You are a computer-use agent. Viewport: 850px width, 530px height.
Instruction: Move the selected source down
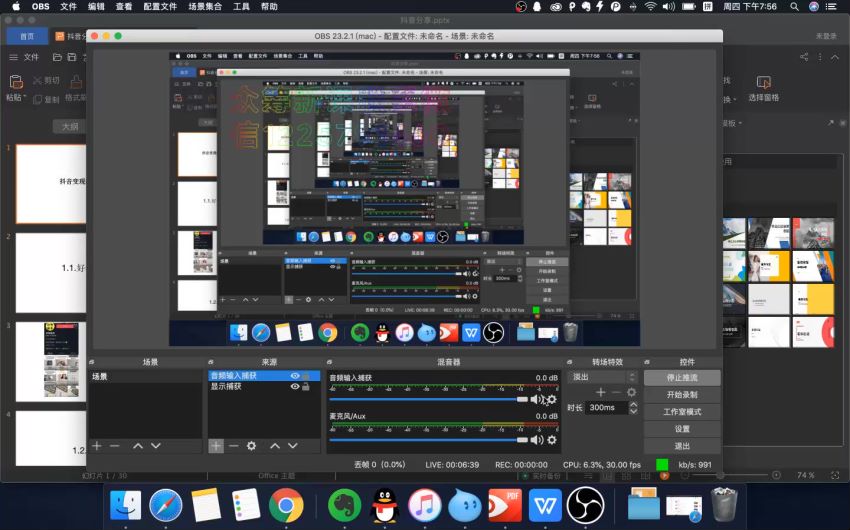click(293, 445)
